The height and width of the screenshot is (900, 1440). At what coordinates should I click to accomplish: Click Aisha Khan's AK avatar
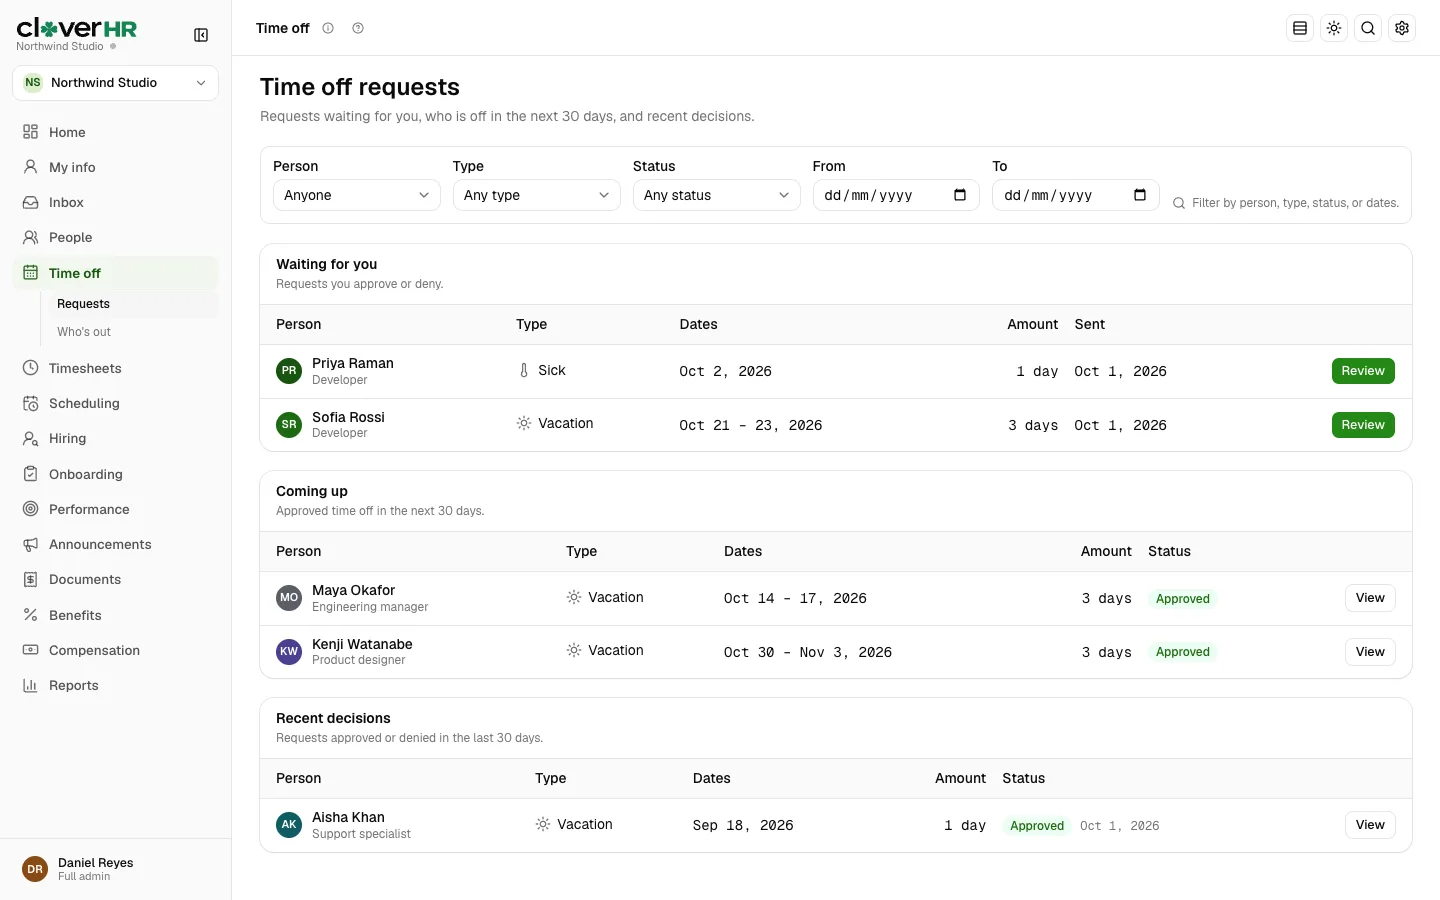pyautogui.click(x=289, y=825)
